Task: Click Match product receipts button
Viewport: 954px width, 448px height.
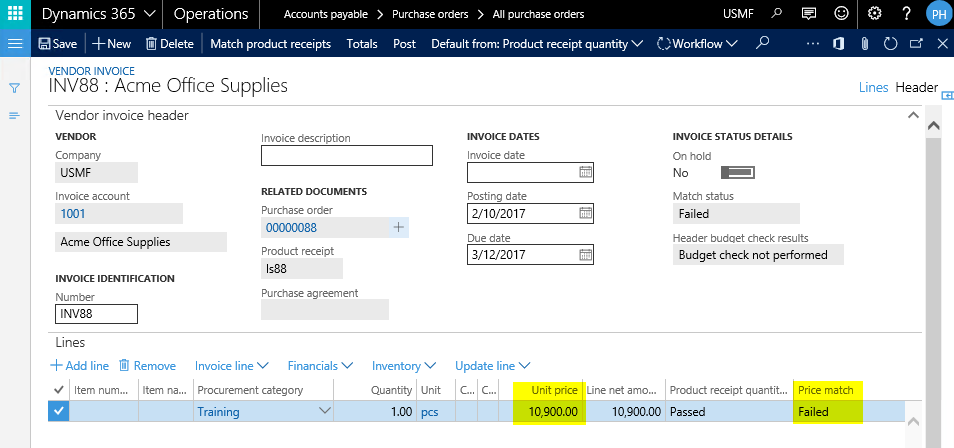Action: point(270,44)
